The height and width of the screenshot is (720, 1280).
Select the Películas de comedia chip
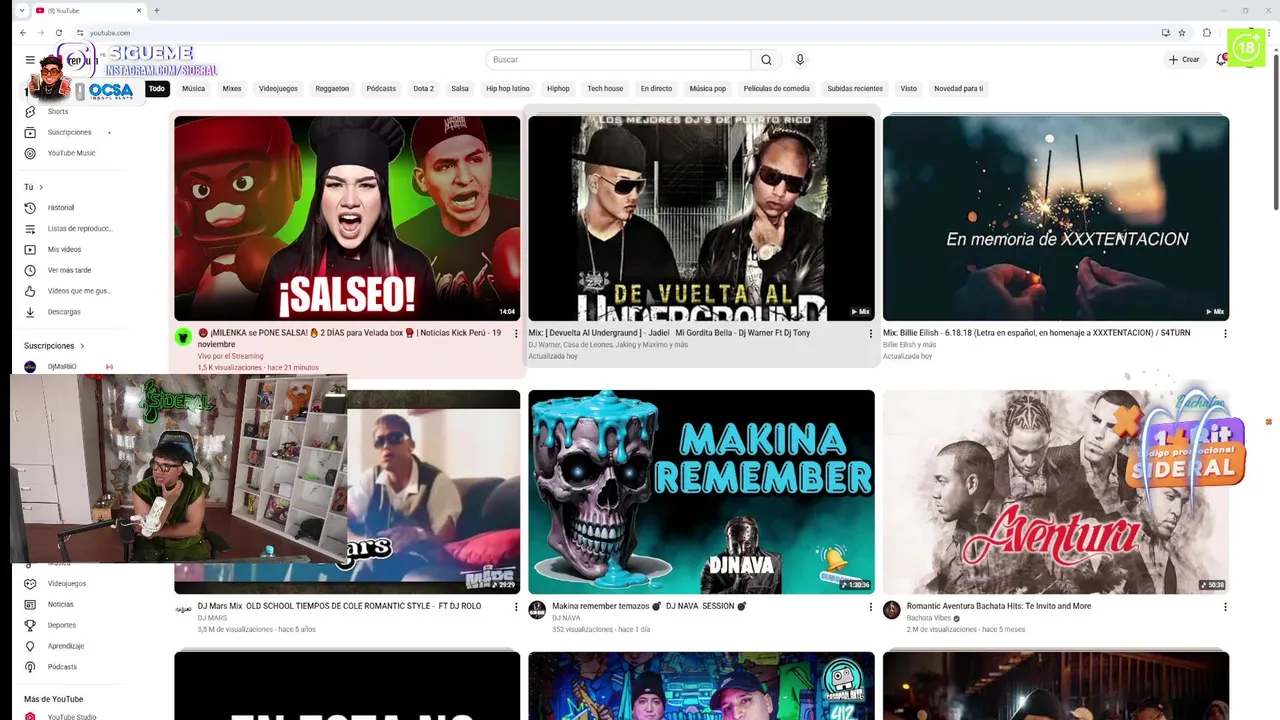click(x=777, y=88)
